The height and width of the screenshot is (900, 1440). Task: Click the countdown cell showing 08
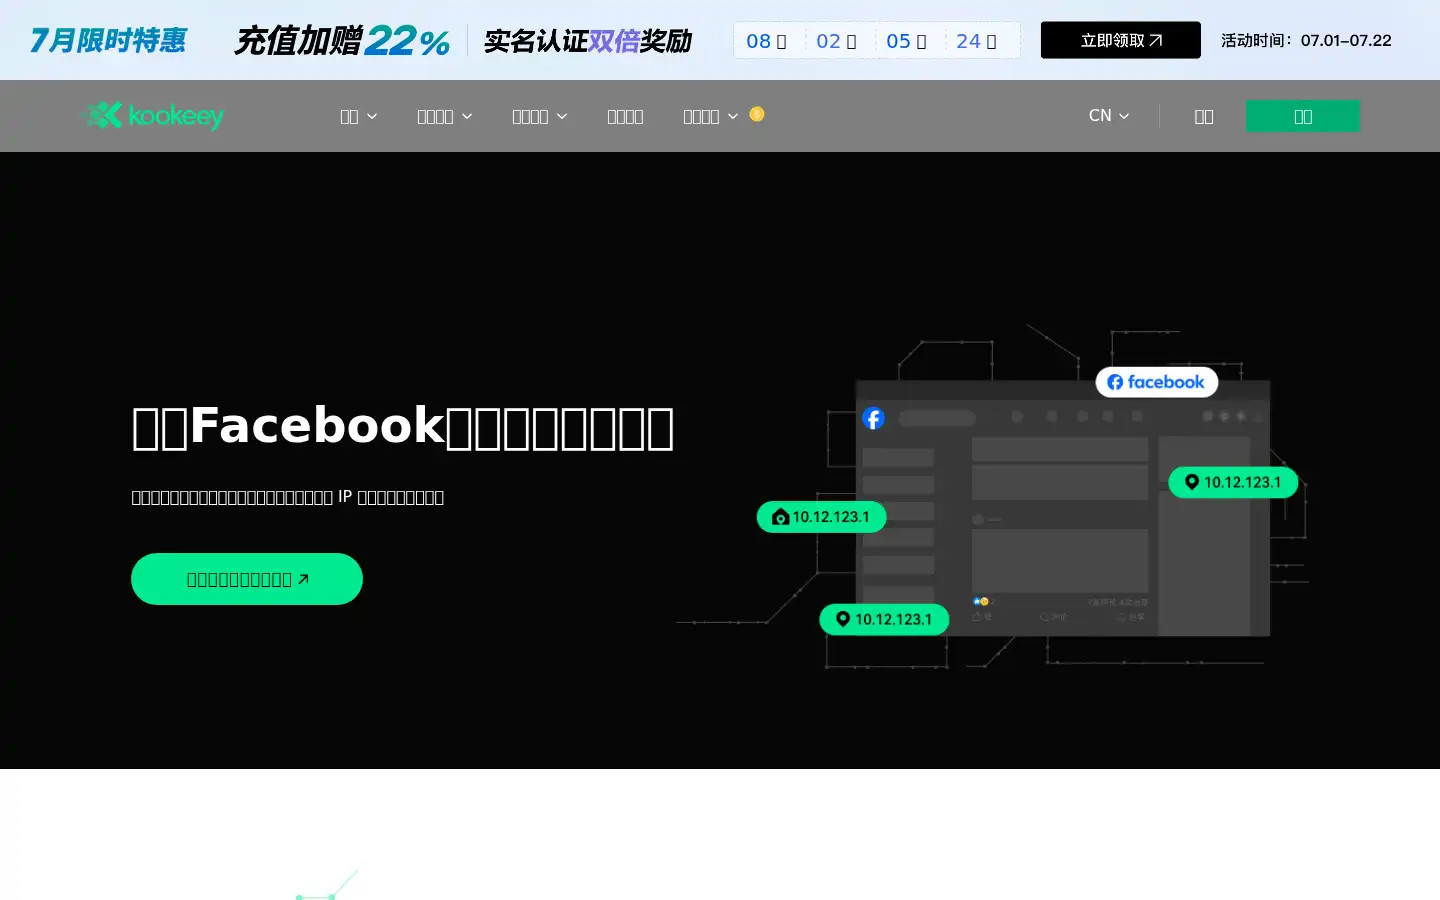point(768,41)
